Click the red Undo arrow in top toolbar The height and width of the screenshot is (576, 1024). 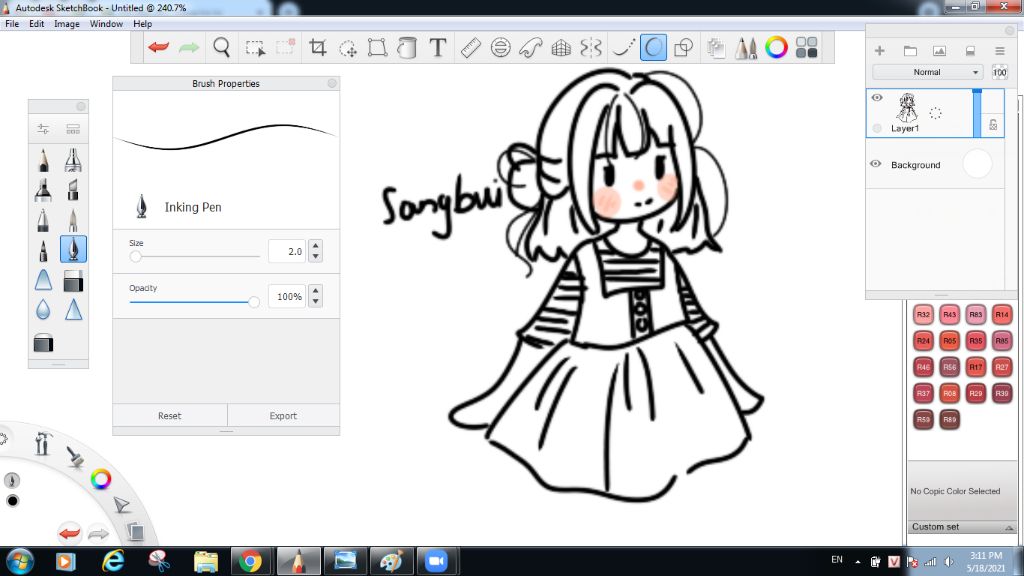point(159,48)
